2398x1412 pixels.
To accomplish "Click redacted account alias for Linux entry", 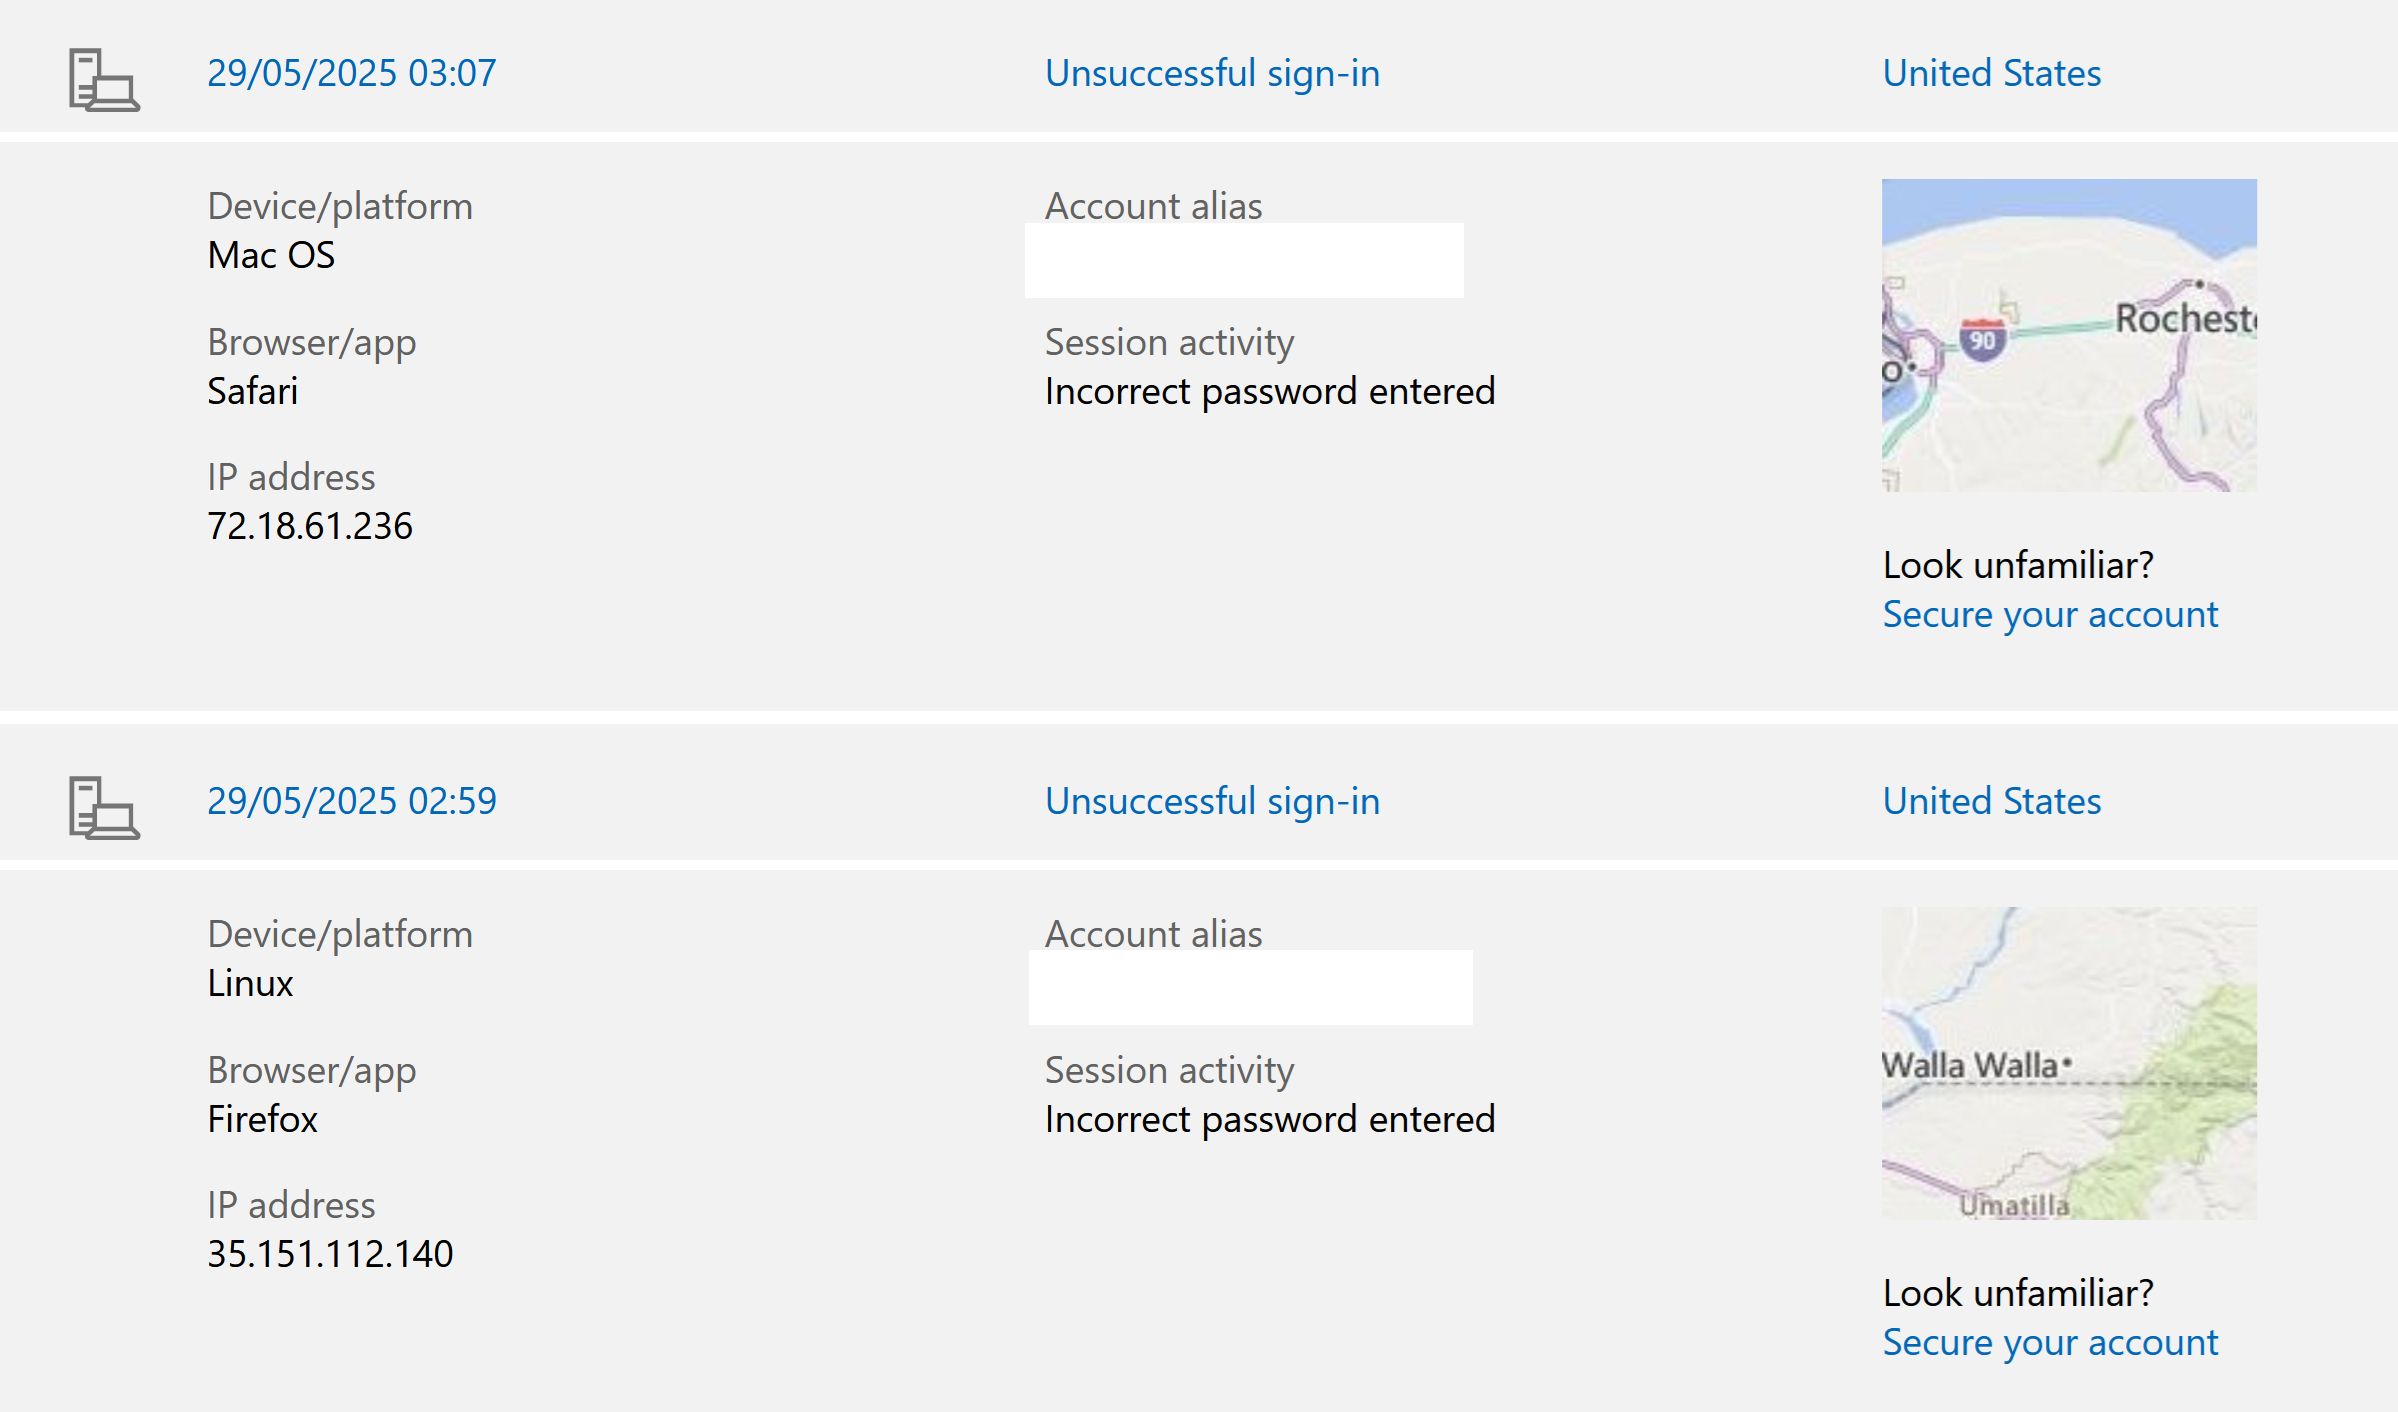I will [x=1250, y=987].
